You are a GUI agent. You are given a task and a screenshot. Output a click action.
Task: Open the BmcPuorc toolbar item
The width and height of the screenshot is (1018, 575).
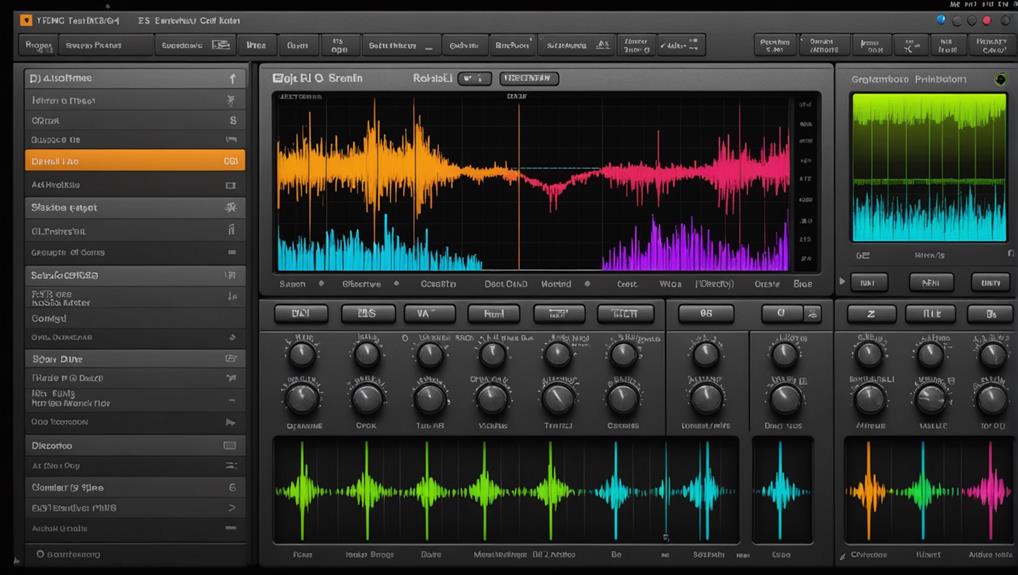pos(512,45)
